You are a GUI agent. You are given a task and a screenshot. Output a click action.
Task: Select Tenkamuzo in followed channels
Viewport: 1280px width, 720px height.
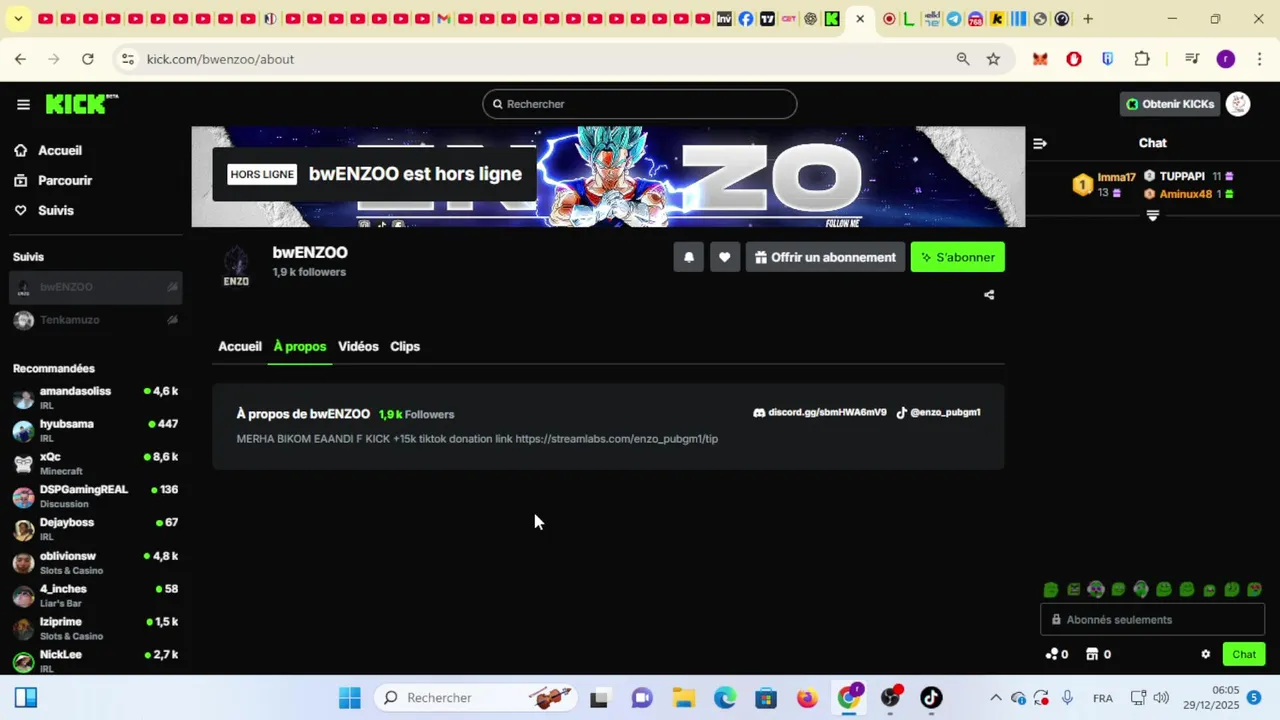[96, 320]
